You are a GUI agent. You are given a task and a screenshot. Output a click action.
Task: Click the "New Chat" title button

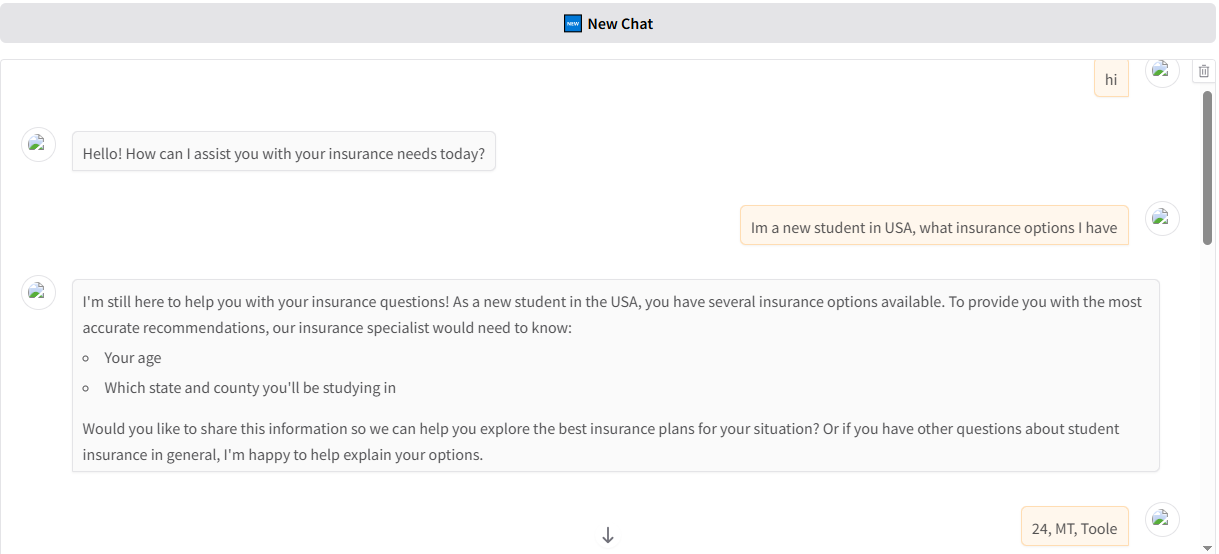(620, 23)
